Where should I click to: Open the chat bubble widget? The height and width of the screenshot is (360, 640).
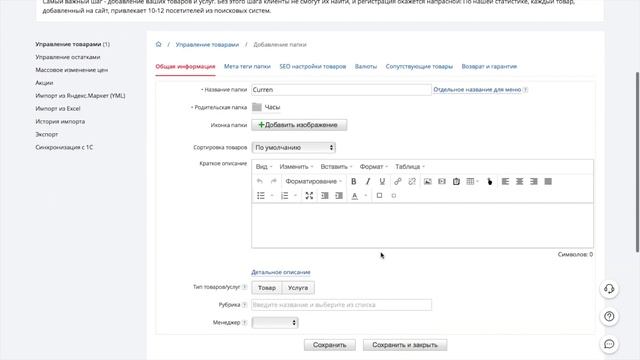coord(609,344)
